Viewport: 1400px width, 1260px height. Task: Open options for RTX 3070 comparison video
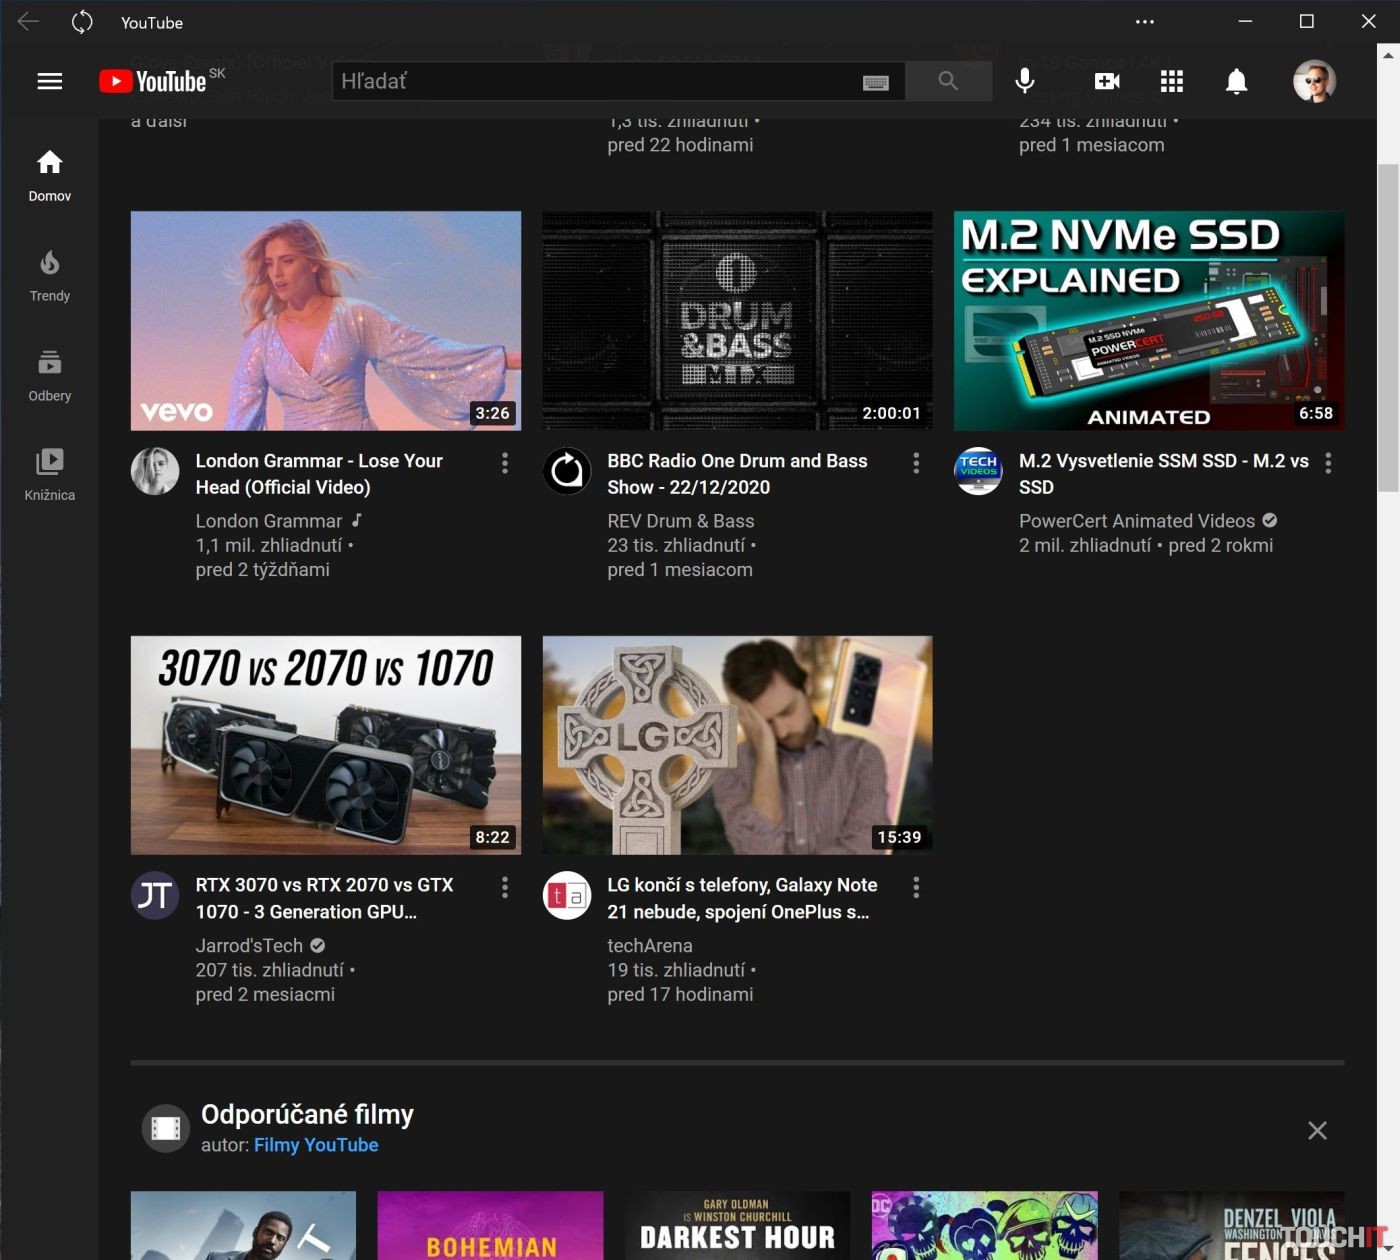[x=504, y=887]
